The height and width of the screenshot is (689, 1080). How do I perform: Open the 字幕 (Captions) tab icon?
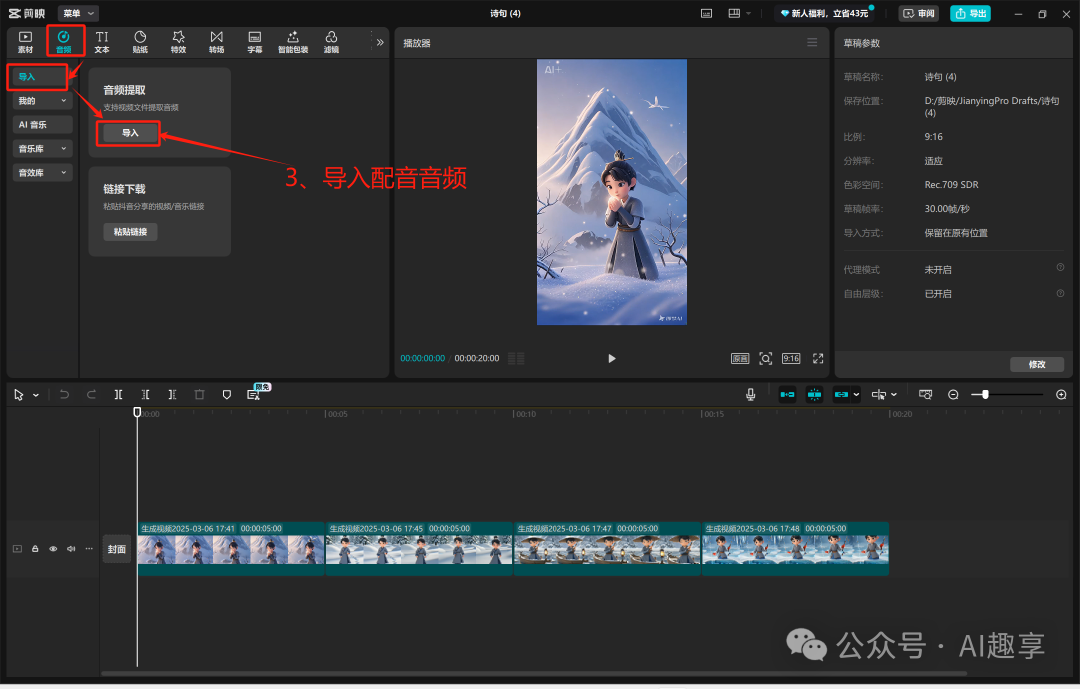pyautogui.click(x=255, y=41)
